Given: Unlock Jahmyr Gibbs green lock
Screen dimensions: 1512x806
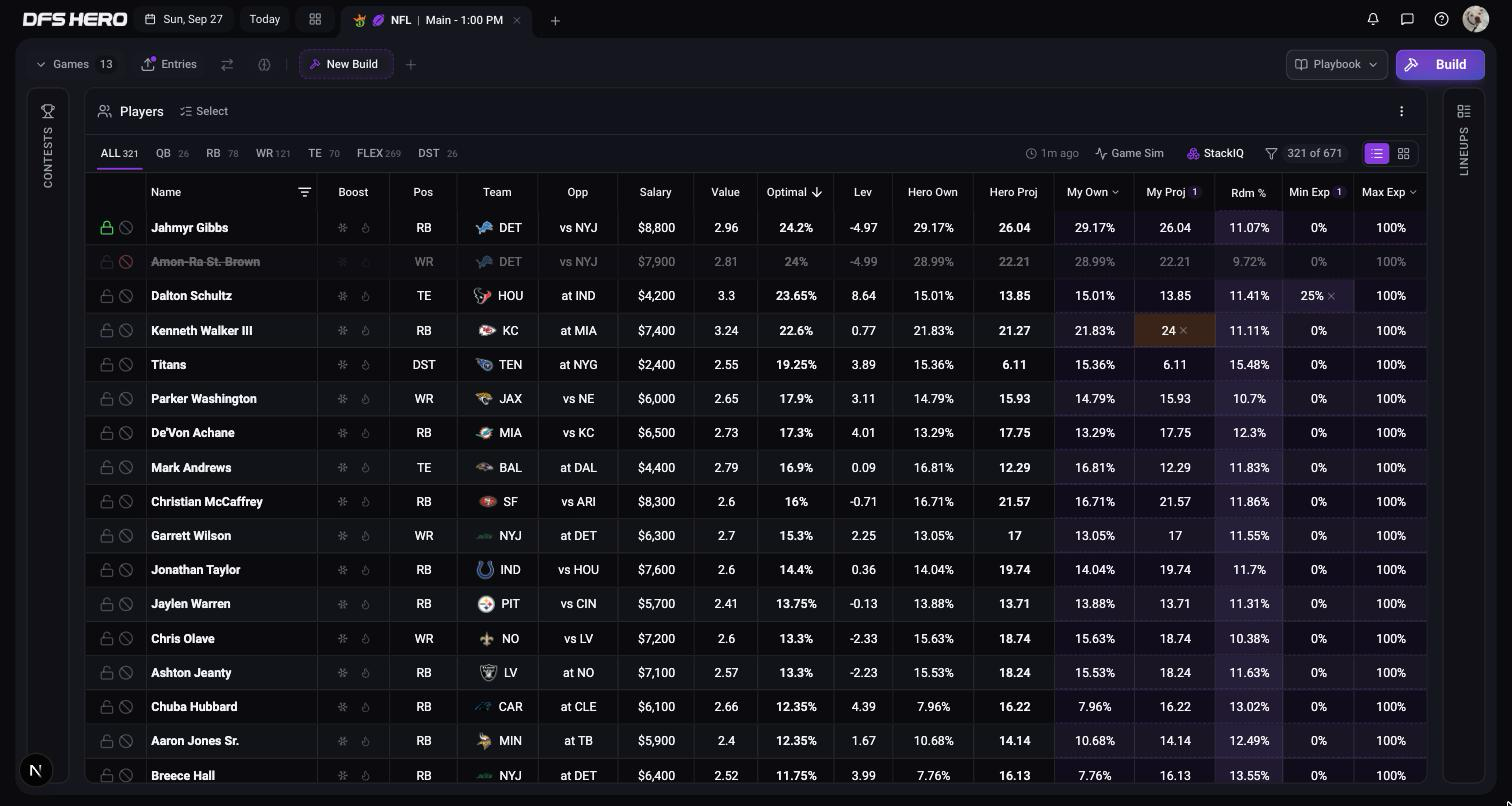Looking at the screenshot, I should coord(106,228).
